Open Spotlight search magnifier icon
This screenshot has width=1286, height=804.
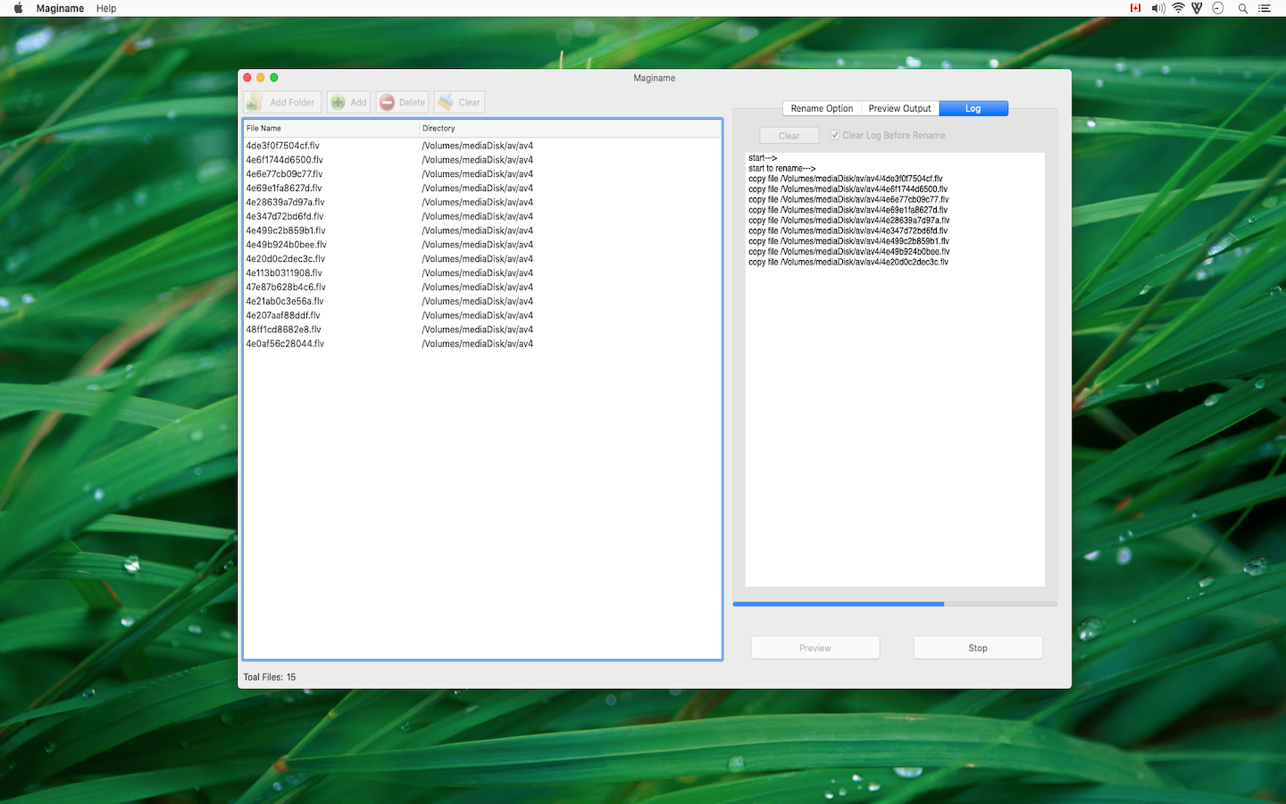1243,8
